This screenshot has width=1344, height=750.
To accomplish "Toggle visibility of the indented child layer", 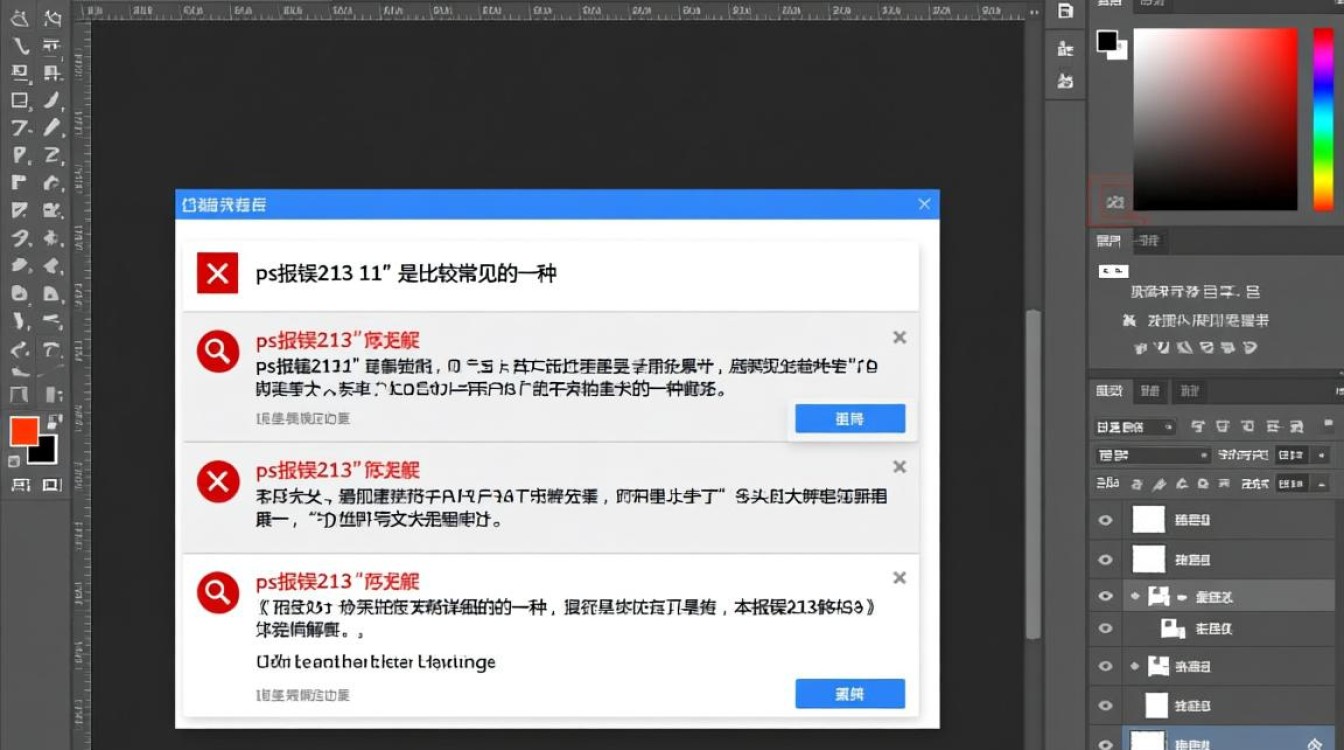I will point(1105,629).
